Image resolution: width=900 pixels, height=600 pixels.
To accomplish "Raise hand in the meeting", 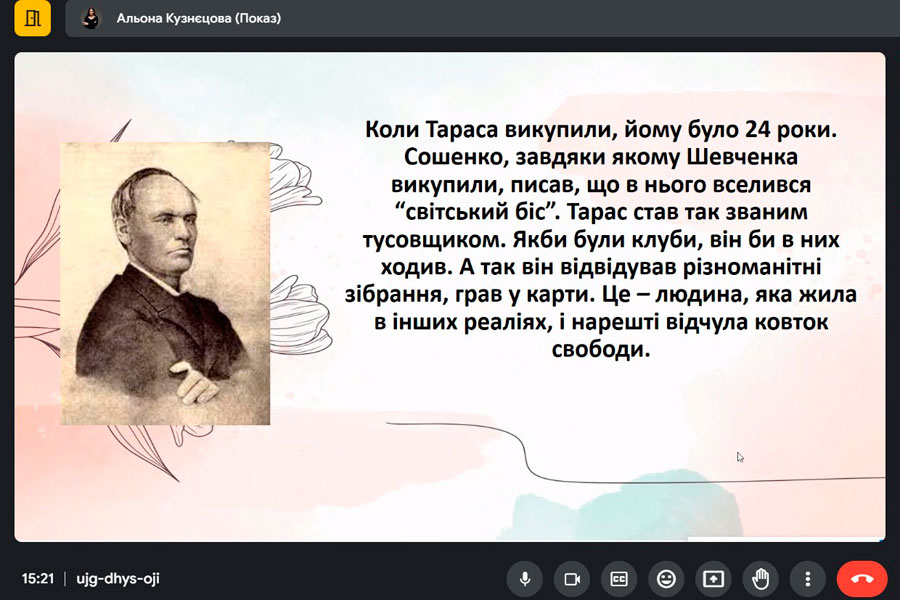I will 761,579.
